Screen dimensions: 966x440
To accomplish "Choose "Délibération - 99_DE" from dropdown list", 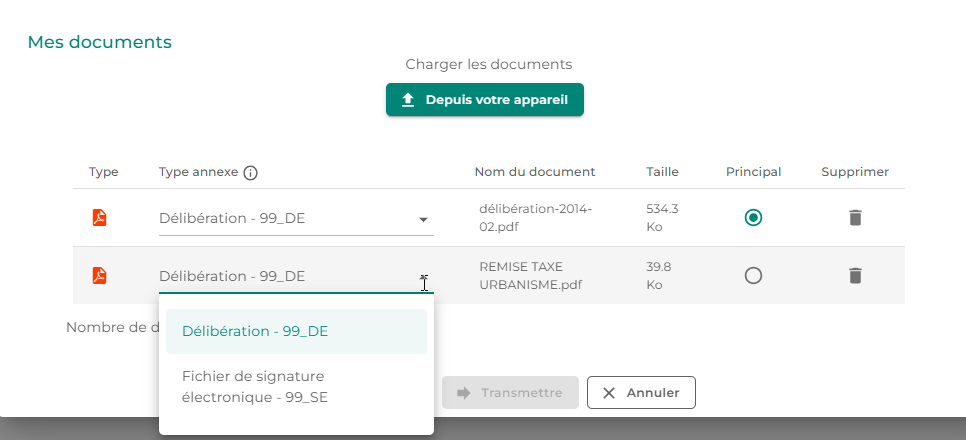I will coord(296,331).
